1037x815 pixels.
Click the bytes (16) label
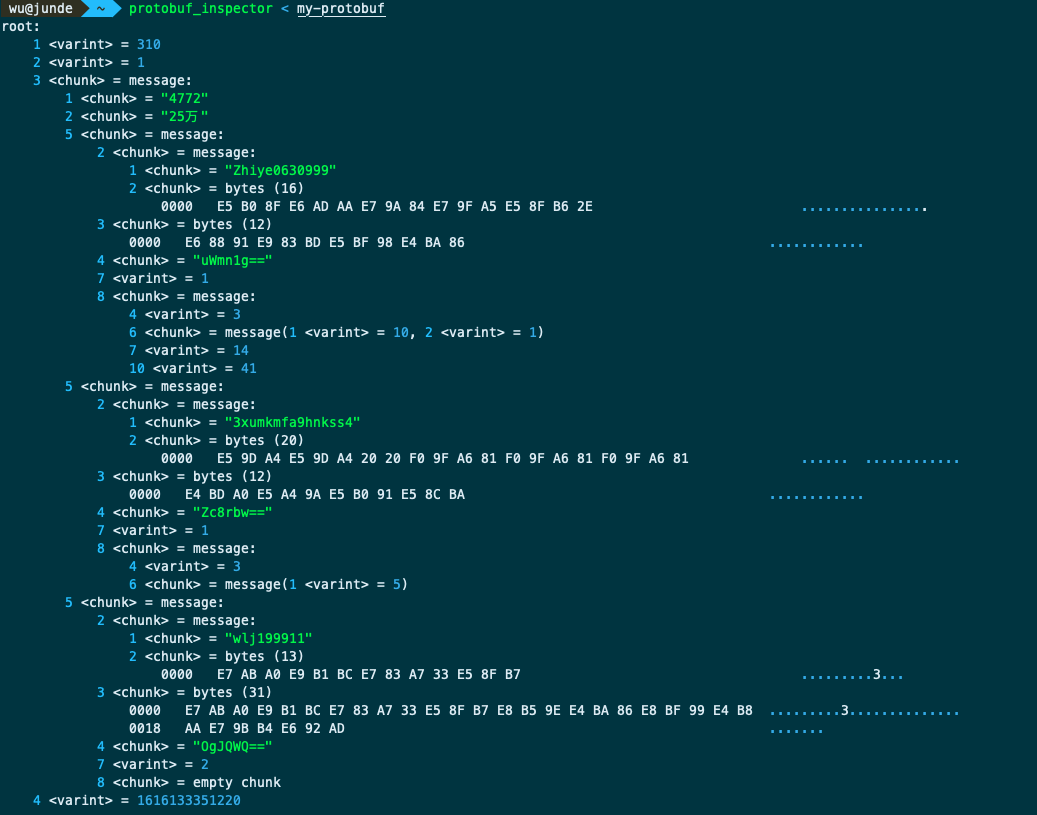pos(264,189)
